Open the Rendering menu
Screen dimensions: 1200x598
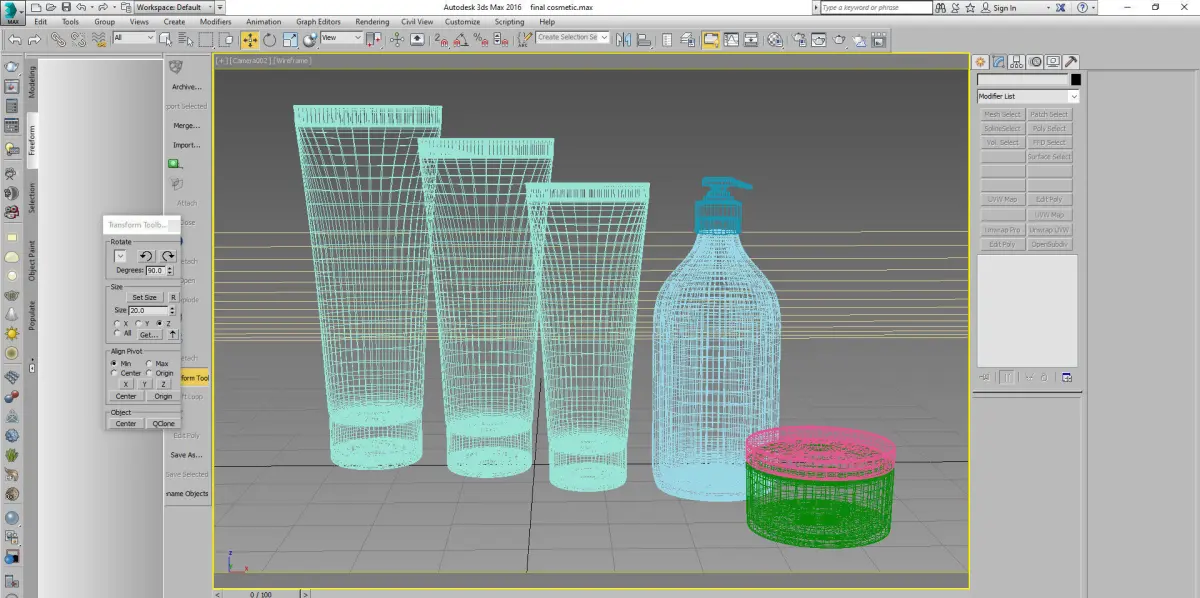[x=372, y=21]
